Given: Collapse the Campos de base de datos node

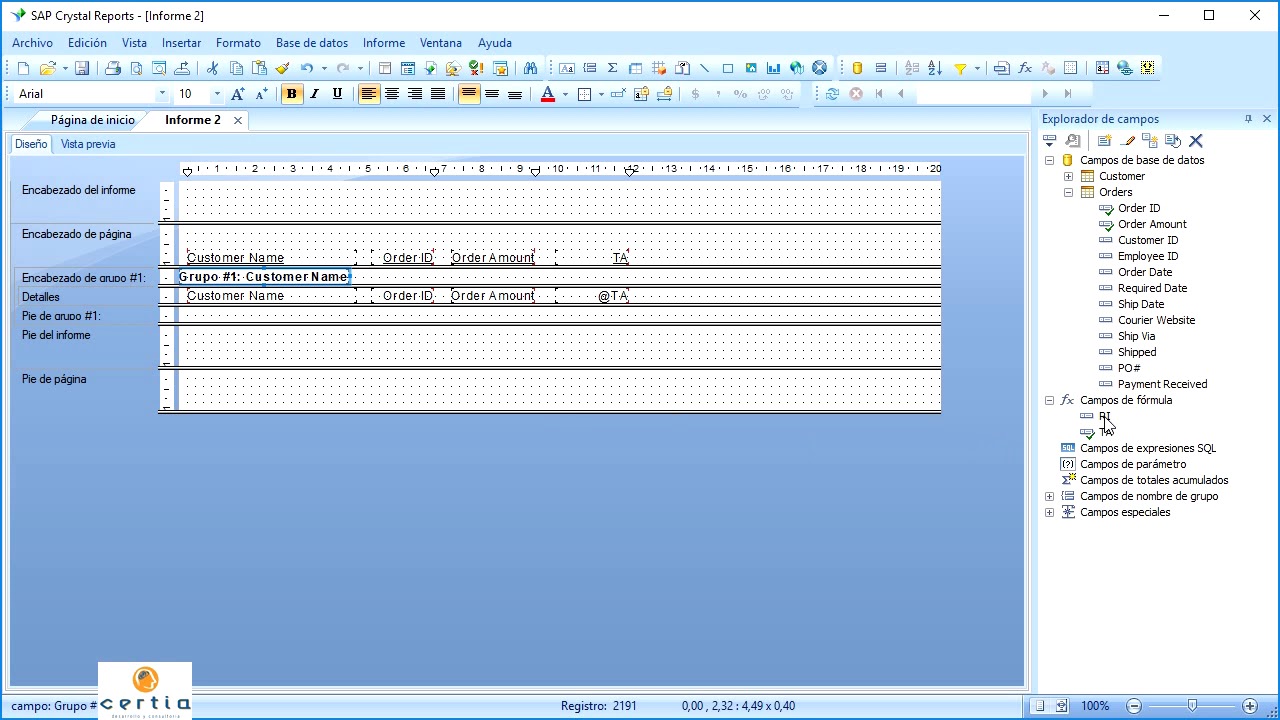Looking at the screenshot, I should tap(1050, 160).
